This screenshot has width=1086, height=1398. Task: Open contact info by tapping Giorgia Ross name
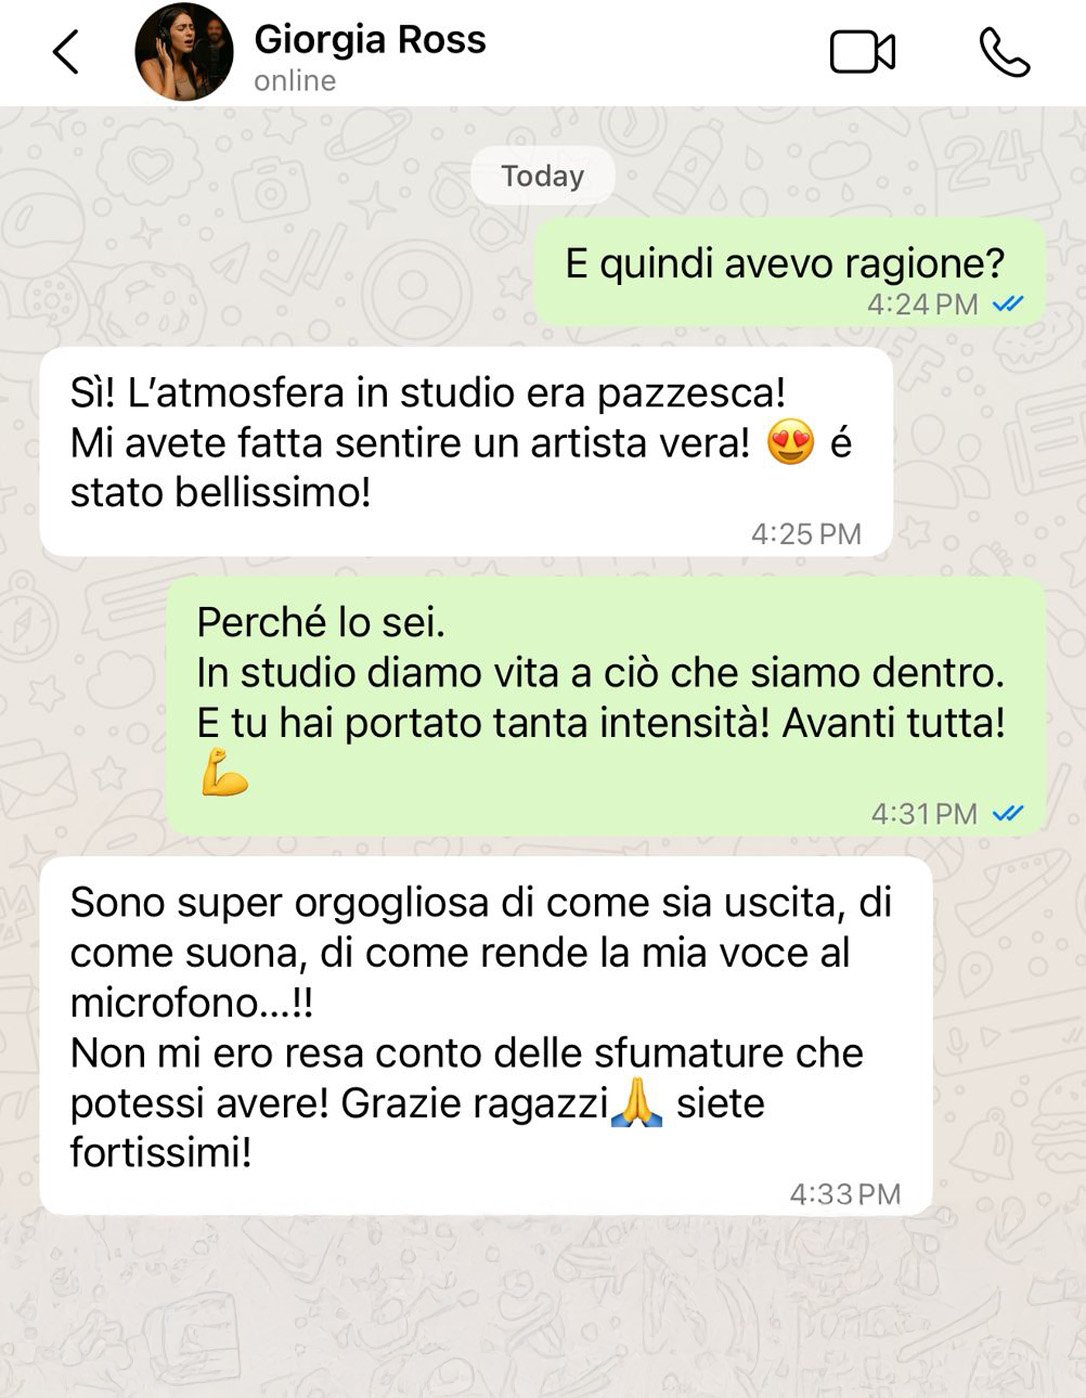point(370,40)
